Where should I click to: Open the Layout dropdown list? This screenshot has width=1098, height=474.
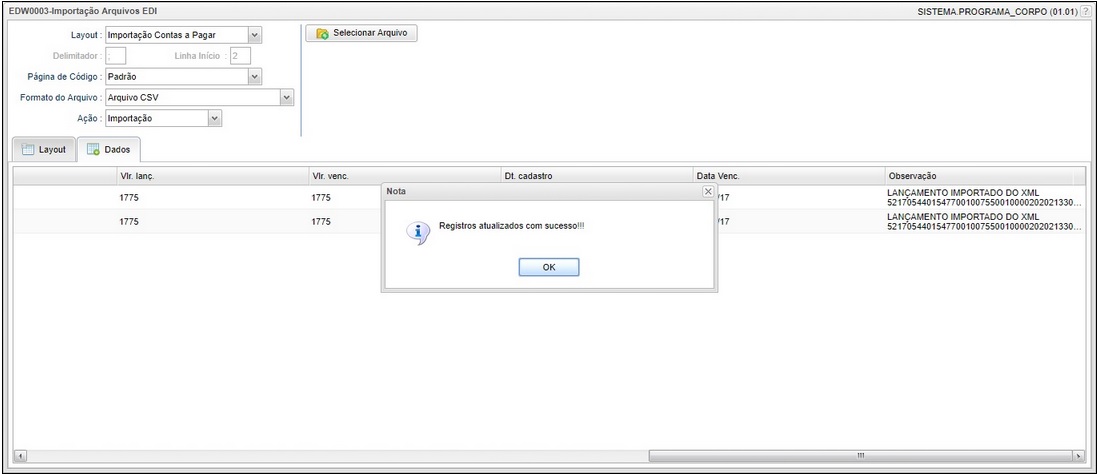(253, 35)
